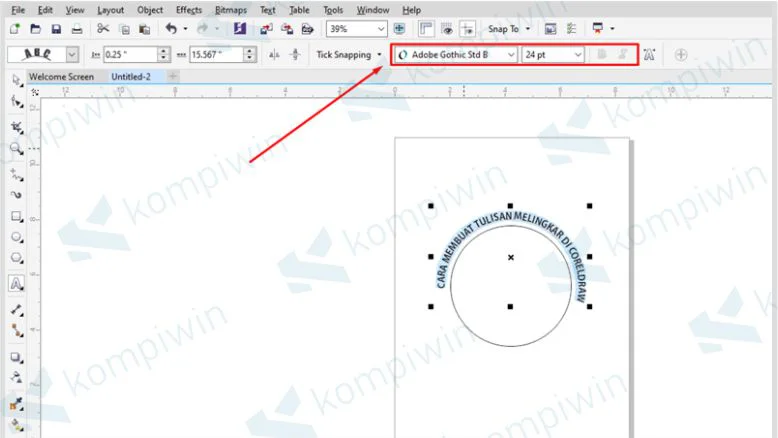Open the font name dropdown
Screen dimensions: 778x438
(x=511, y=55)
